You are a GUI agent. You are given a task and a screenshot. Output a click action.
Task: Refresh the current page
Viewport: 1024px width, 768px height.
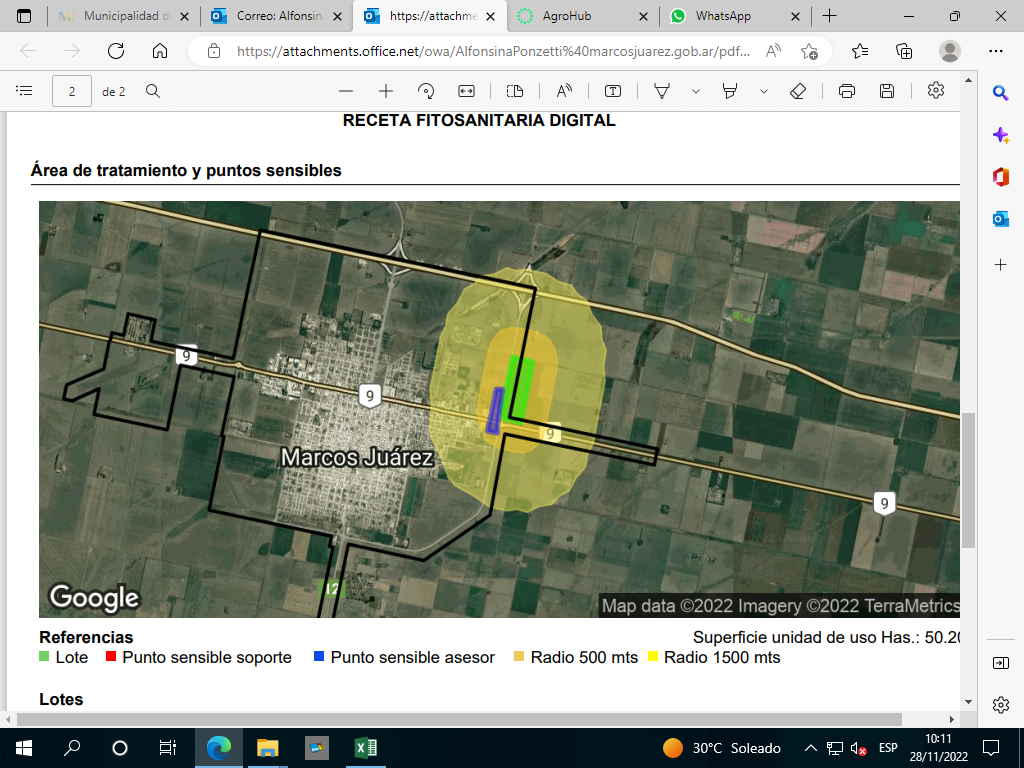click(115, 51)
